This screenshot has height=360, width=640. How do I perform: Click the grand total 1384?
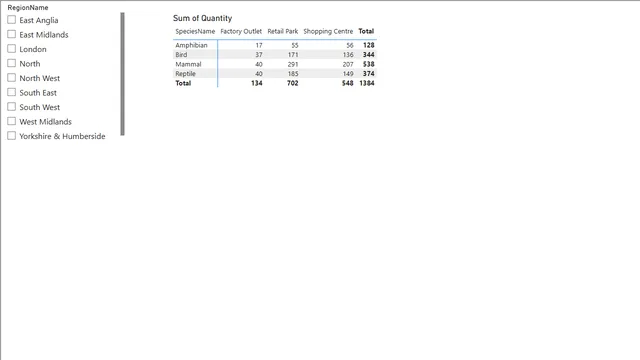click(367, 83)
